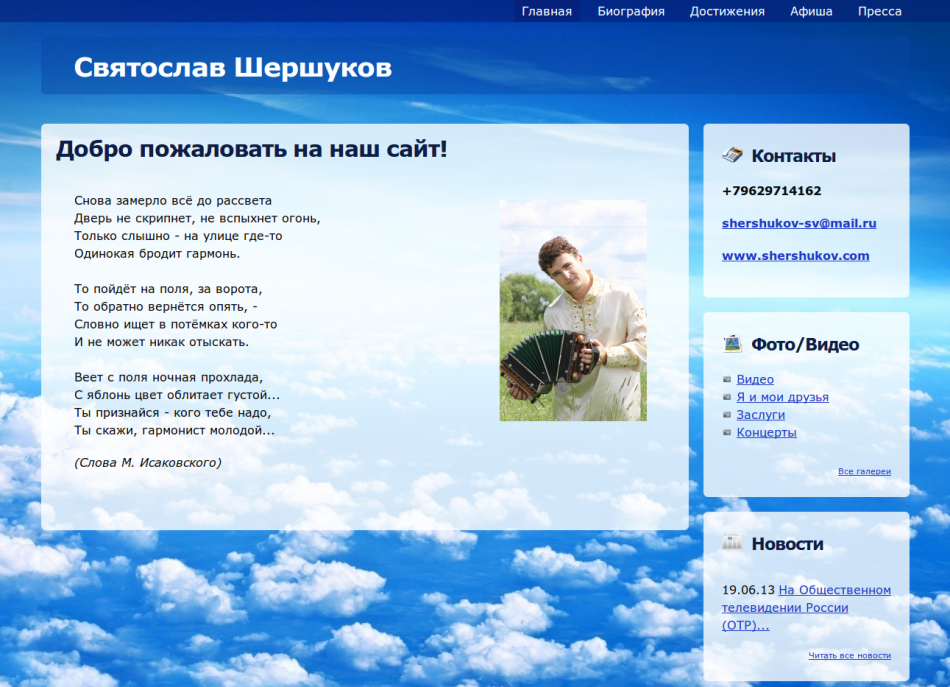Go to the Достижения page
Screen dimensions: 950x687
tap(727, 12)
